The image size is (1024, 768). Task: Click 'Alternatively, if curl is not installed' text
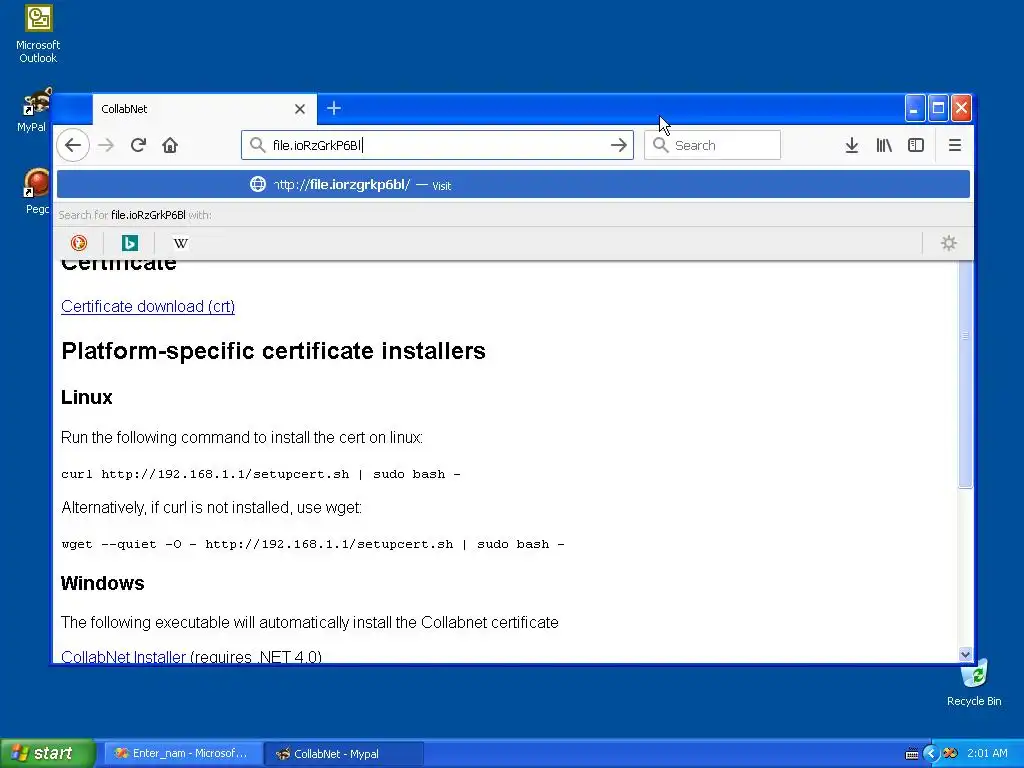point(211,507)
